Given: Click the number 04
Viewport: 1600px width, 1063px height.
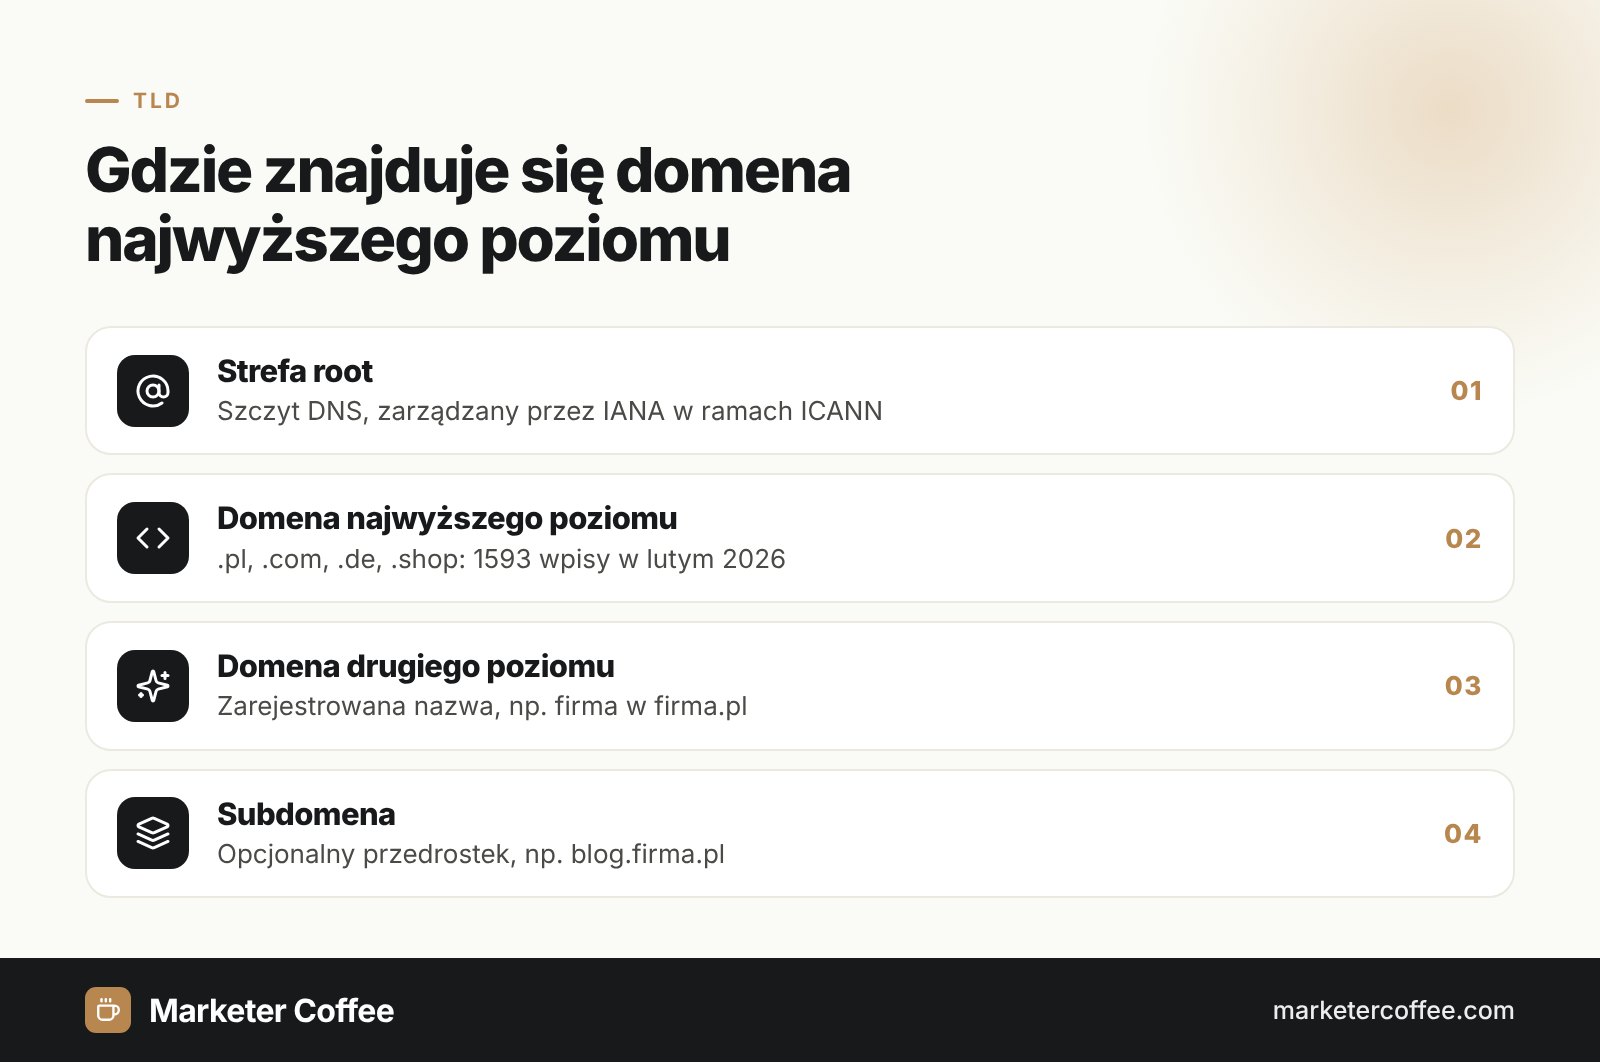Looking at the screenshot, I should click(x=1462, y=834).
